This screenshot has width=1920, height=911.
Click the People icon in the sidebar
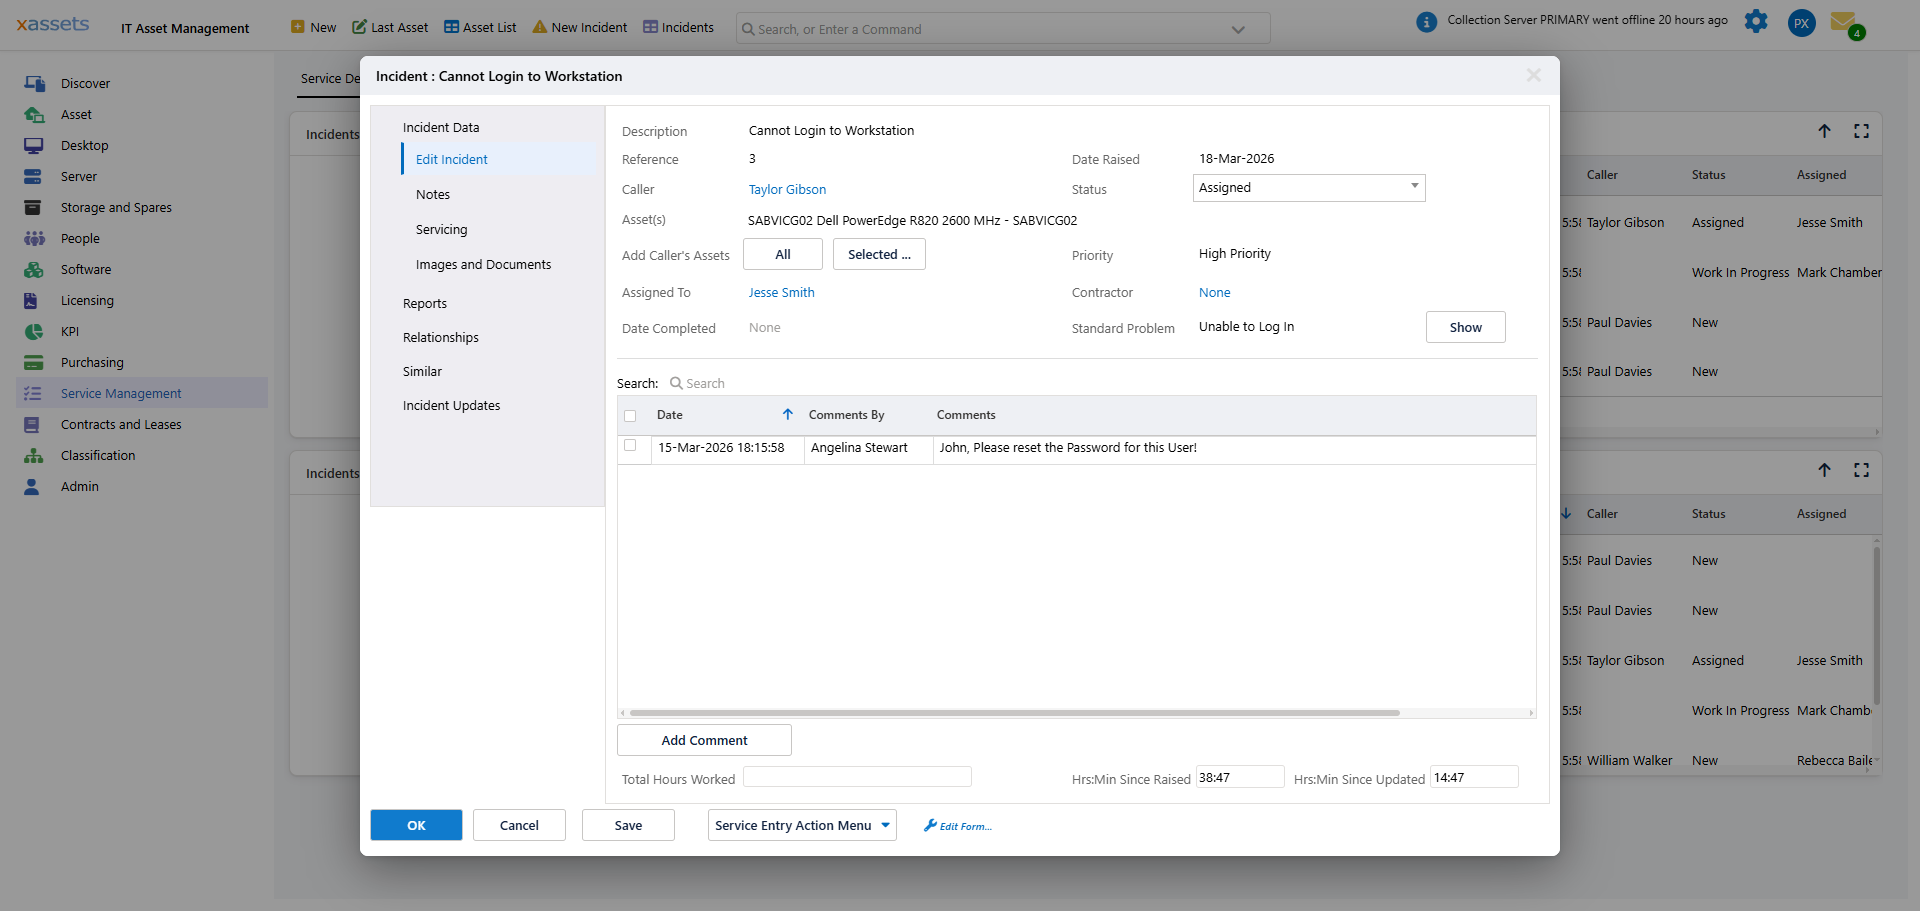click(35, 238)
